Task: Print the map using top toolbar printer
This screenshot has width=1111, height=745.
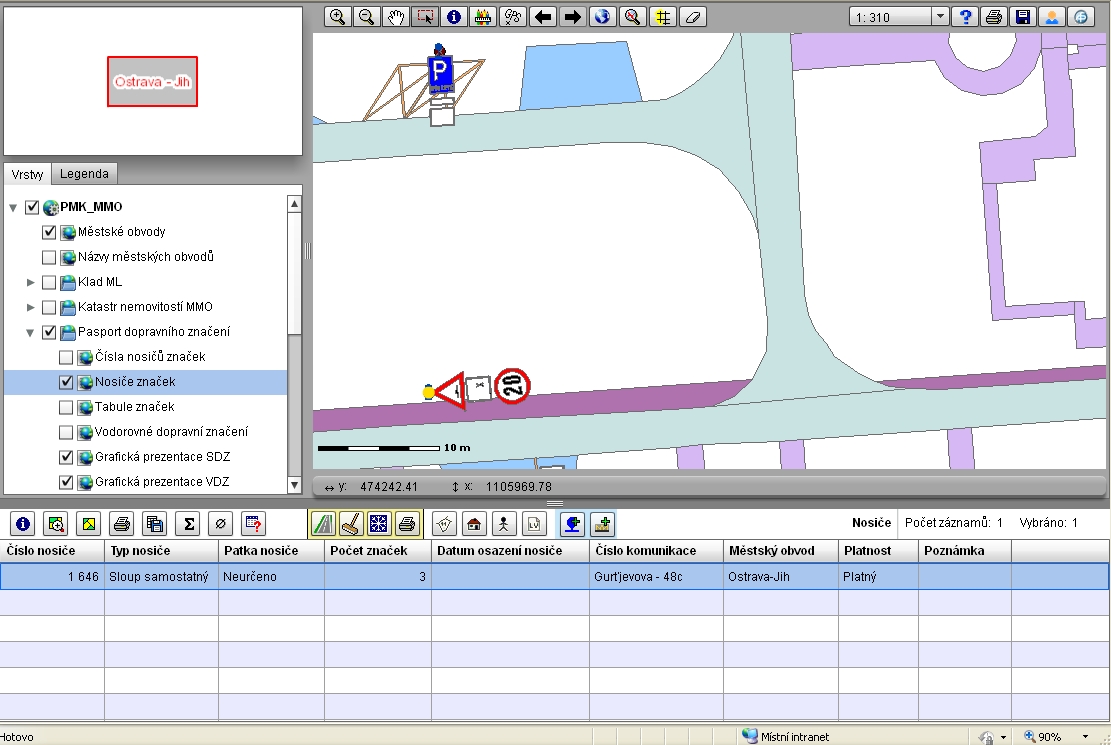Action: tap(993, 17)
